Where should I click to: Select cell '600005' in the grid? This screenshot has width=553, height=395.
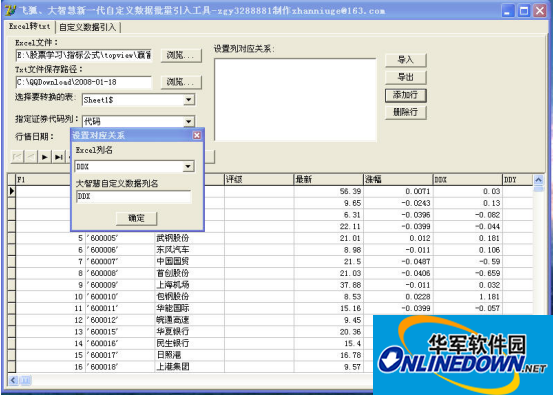pyautogui.click(x=120, y=238)
